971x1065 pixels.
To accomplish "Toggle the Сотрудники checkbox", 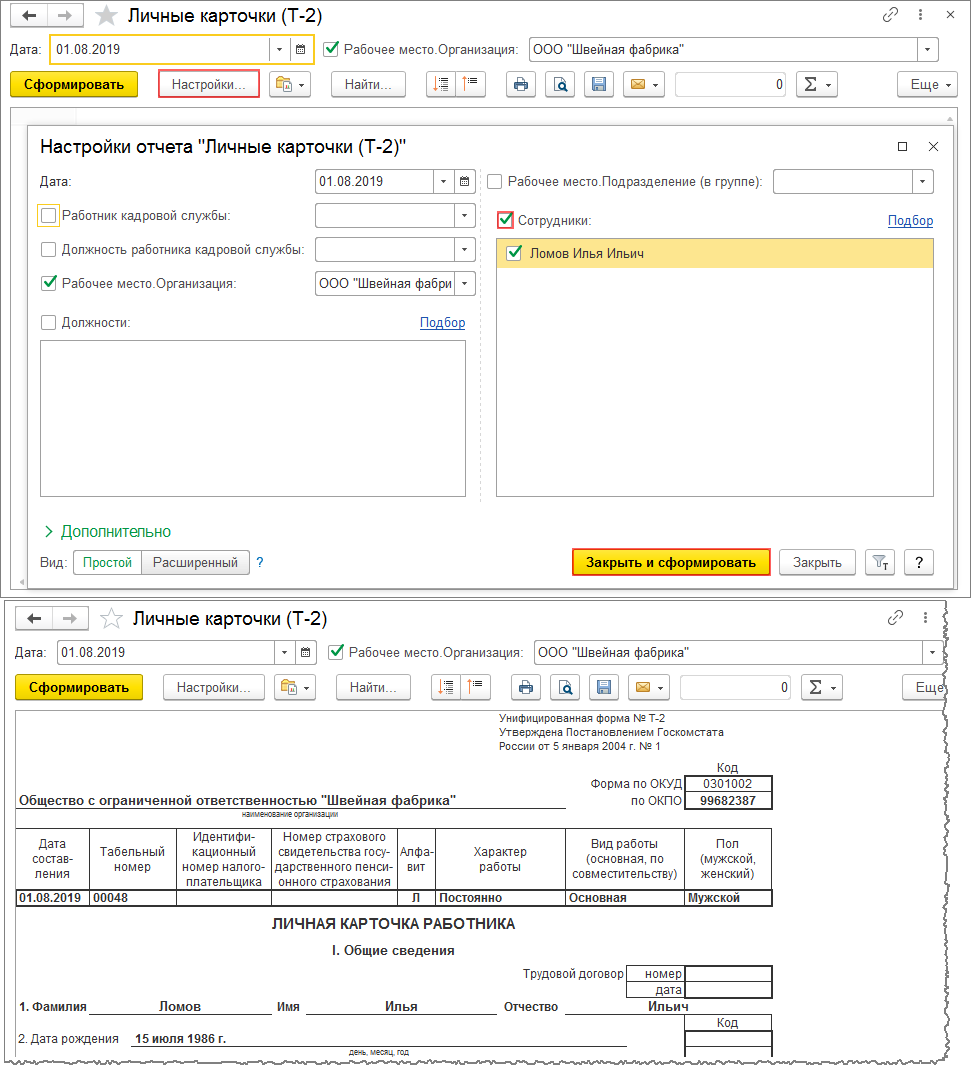I will [x=505, y=220].
